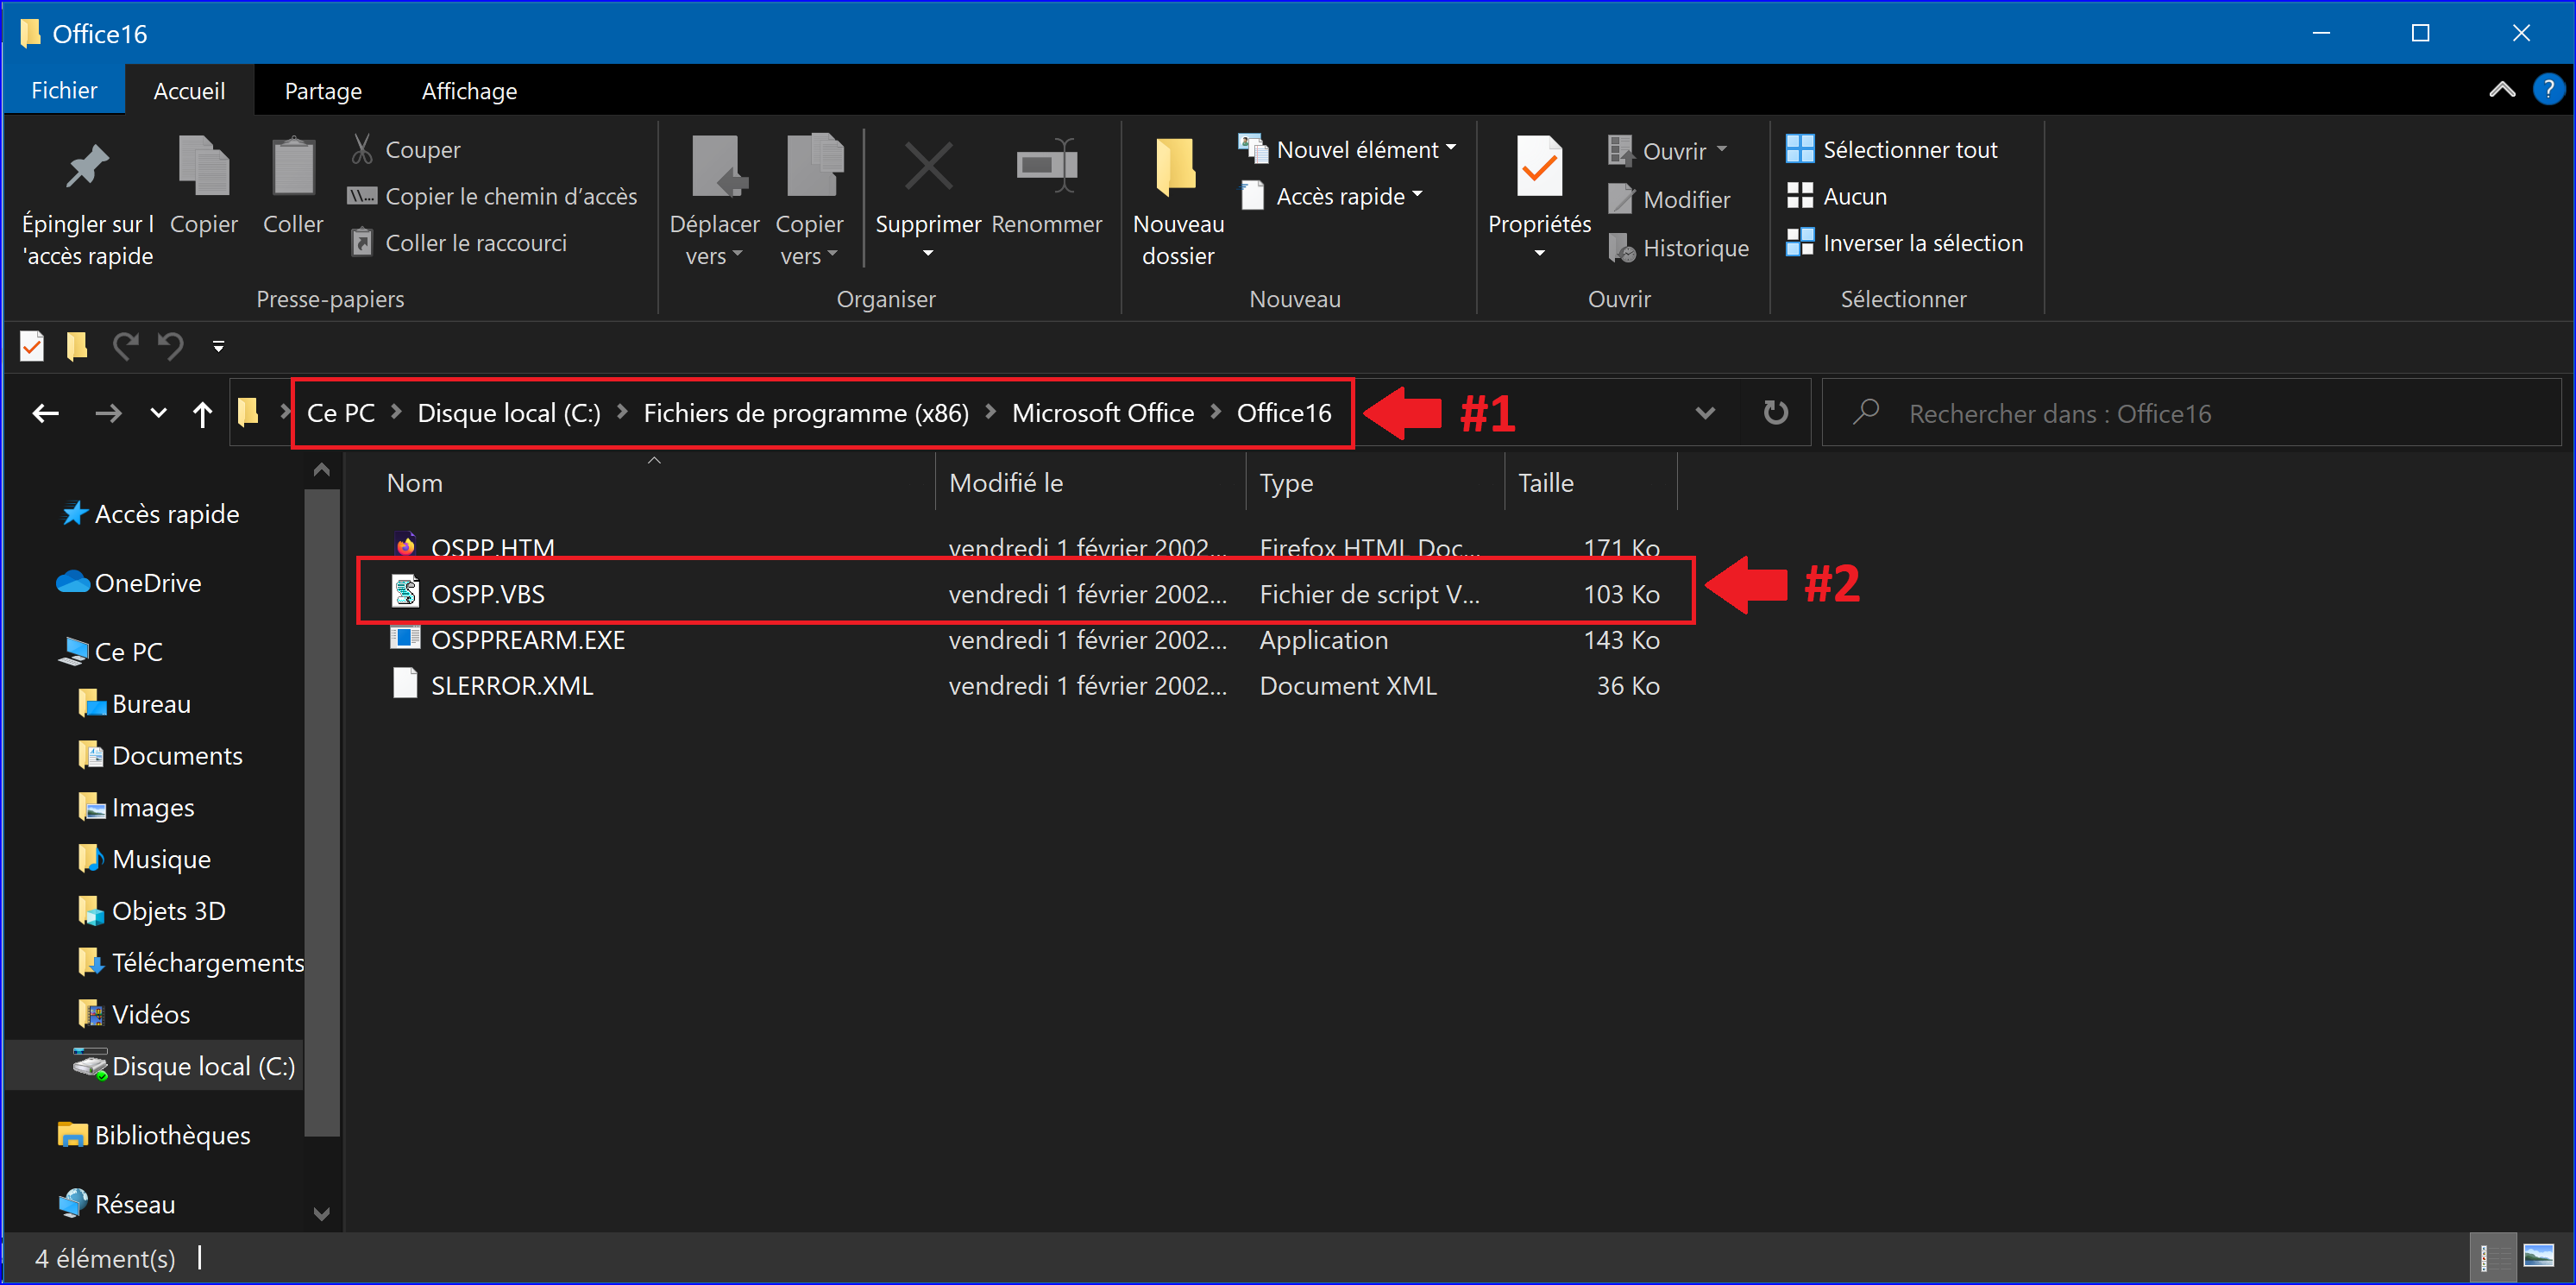
Task: Select the OSPP.VBS file
Action: pos(1024,593)
